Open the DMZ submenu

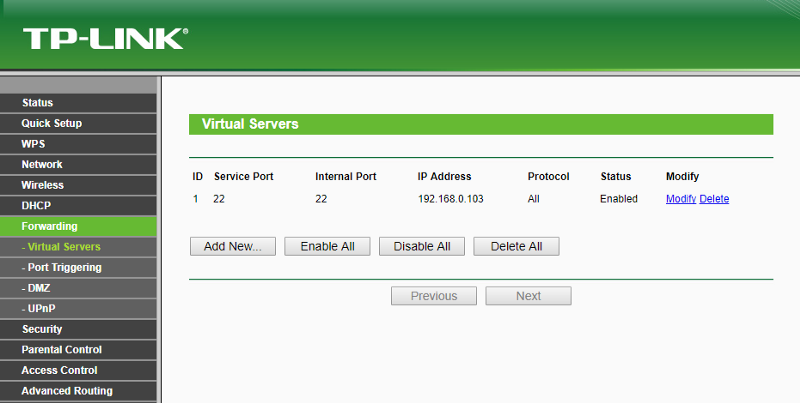click(x=78, y=288)
